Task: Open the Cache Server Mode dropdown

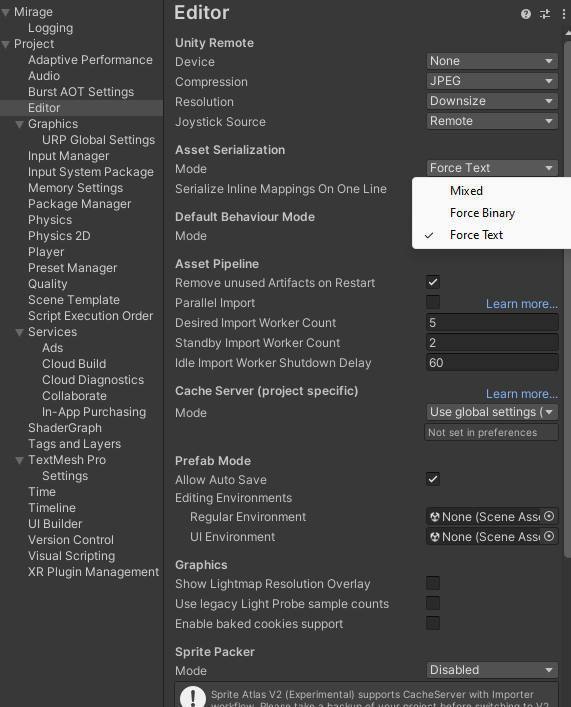Action: click(x=492, y=412)
